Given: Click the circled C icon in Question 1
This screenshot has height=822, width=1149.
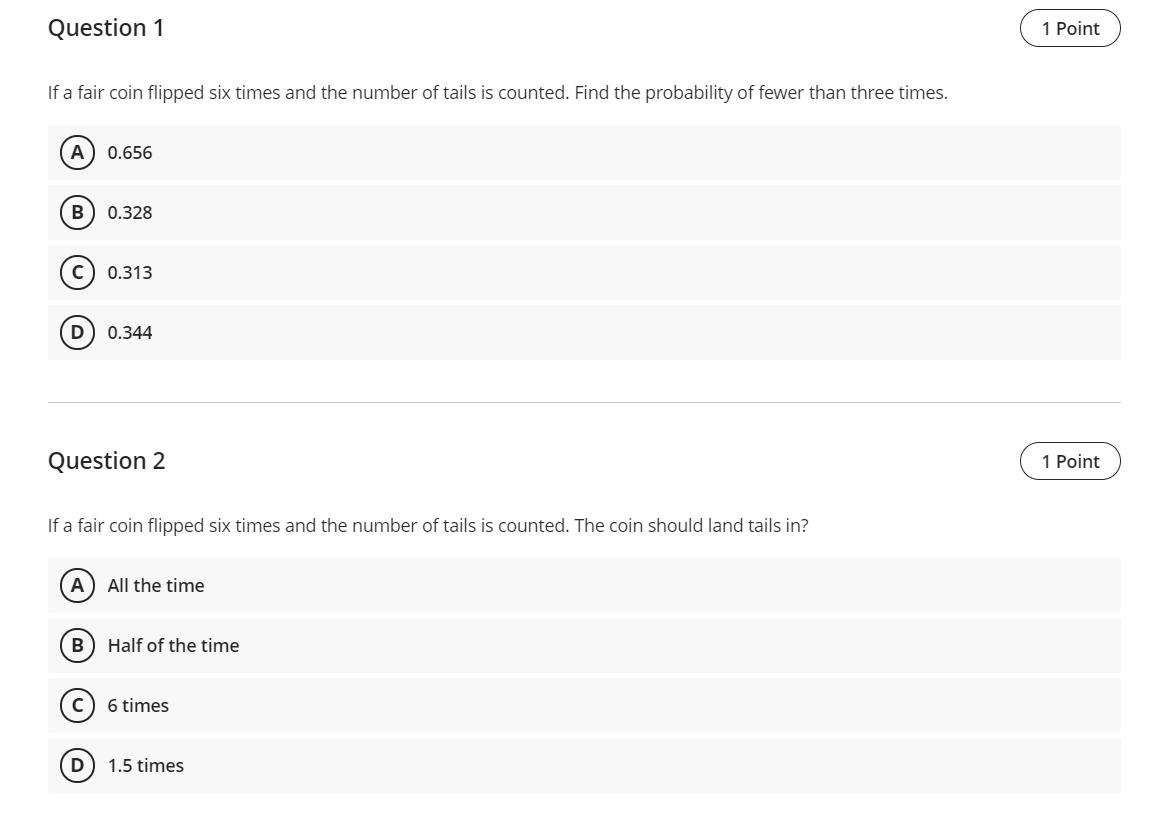Looking at the screenshot, I should tap(76, 272).
